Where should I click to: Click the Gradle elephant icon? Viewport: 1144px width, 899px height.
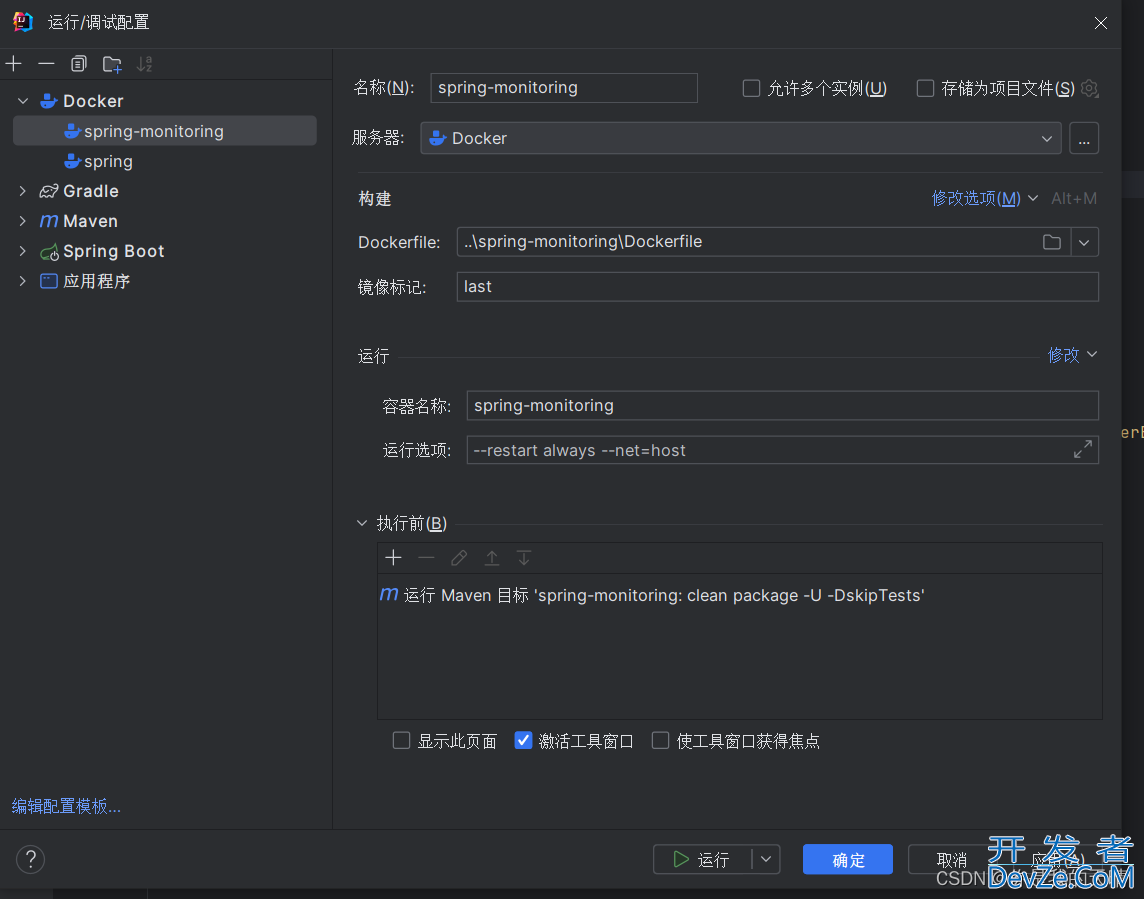48,191
